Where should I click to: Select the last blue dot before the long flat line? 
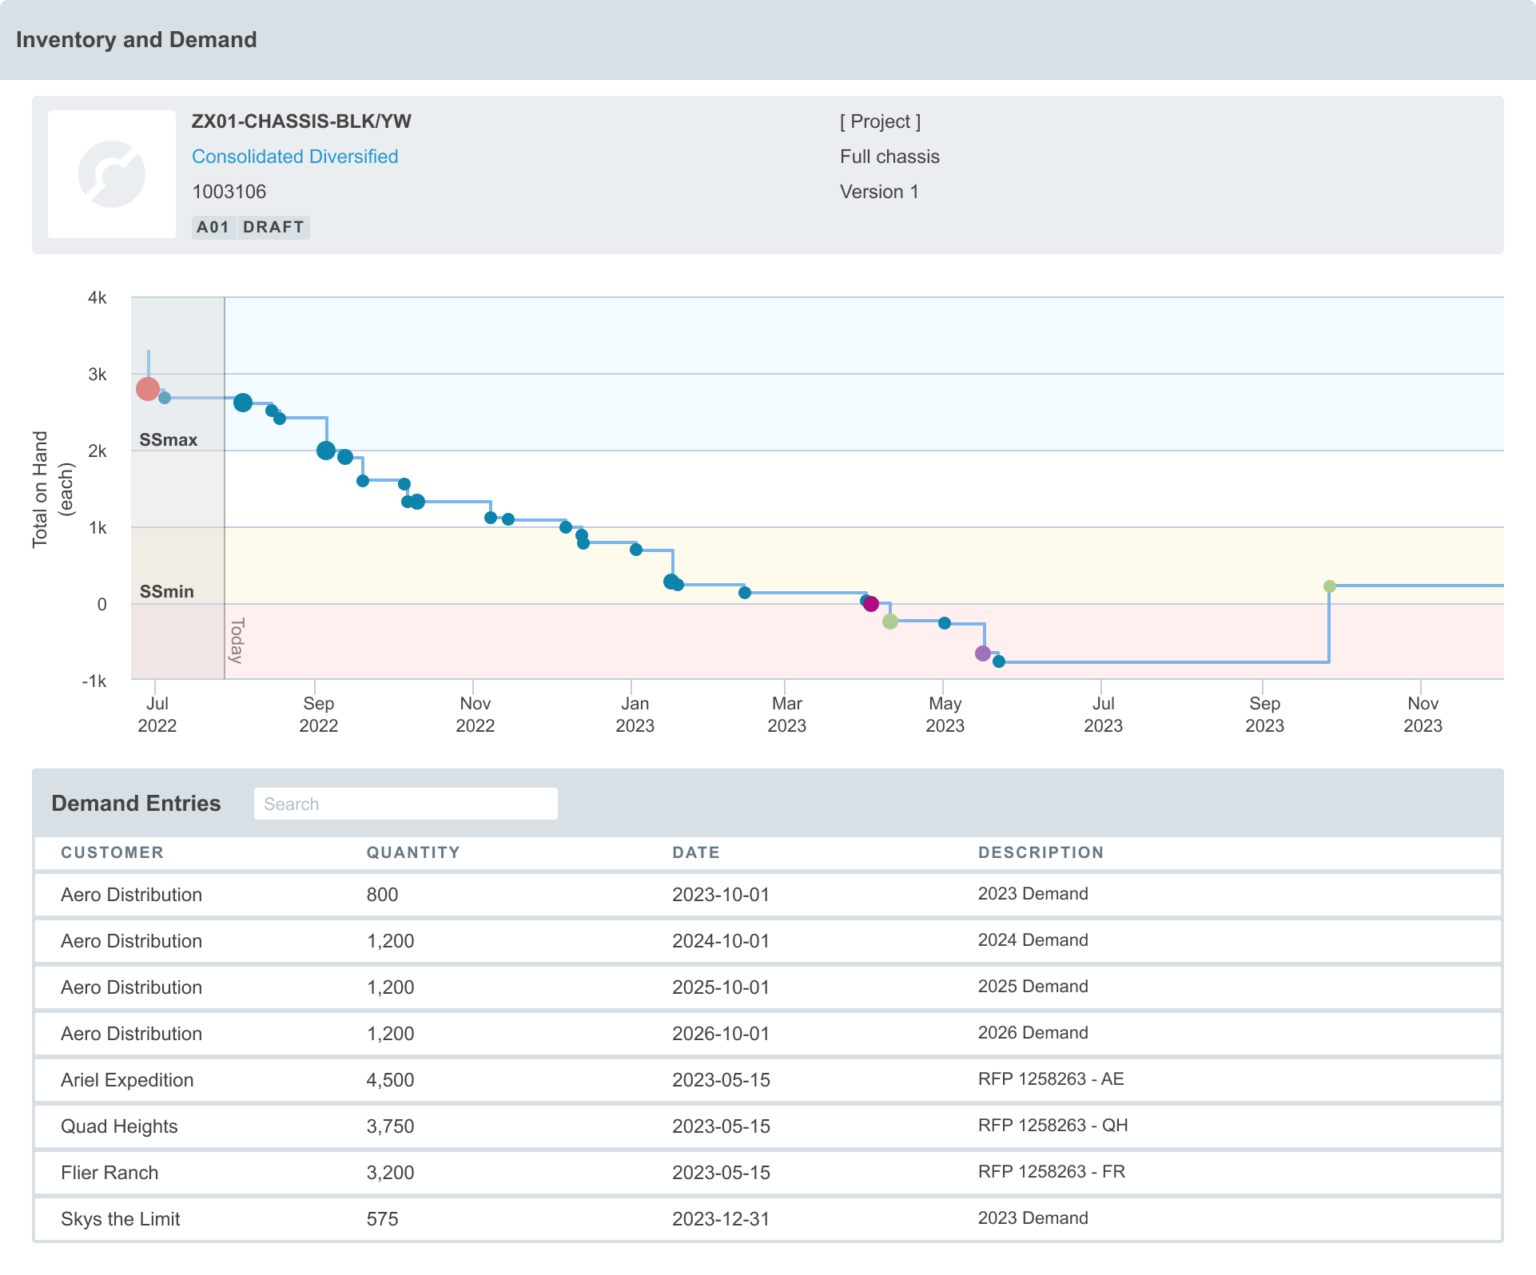coord(999,661)
